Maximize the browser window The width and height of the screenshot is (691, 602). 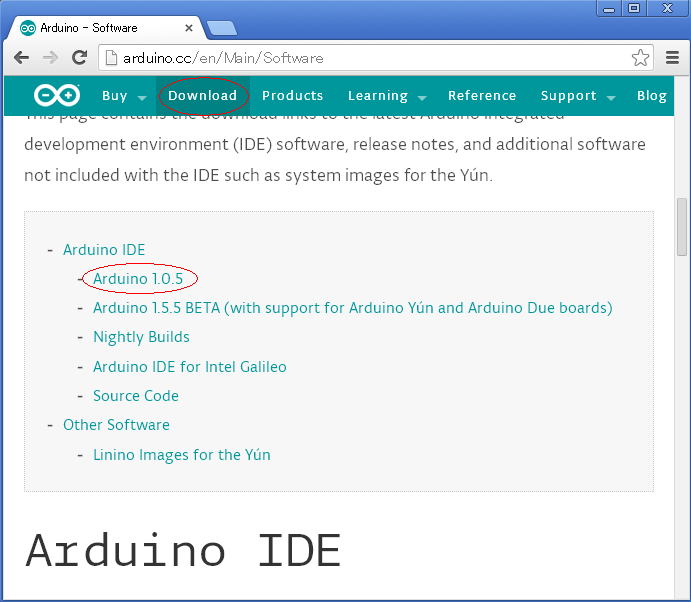[x=634, y=8]
